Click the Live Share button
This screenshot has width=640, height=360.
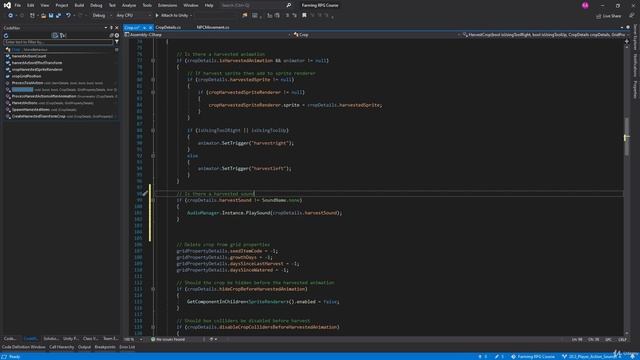pyautogui.click(x=608, y=16)
